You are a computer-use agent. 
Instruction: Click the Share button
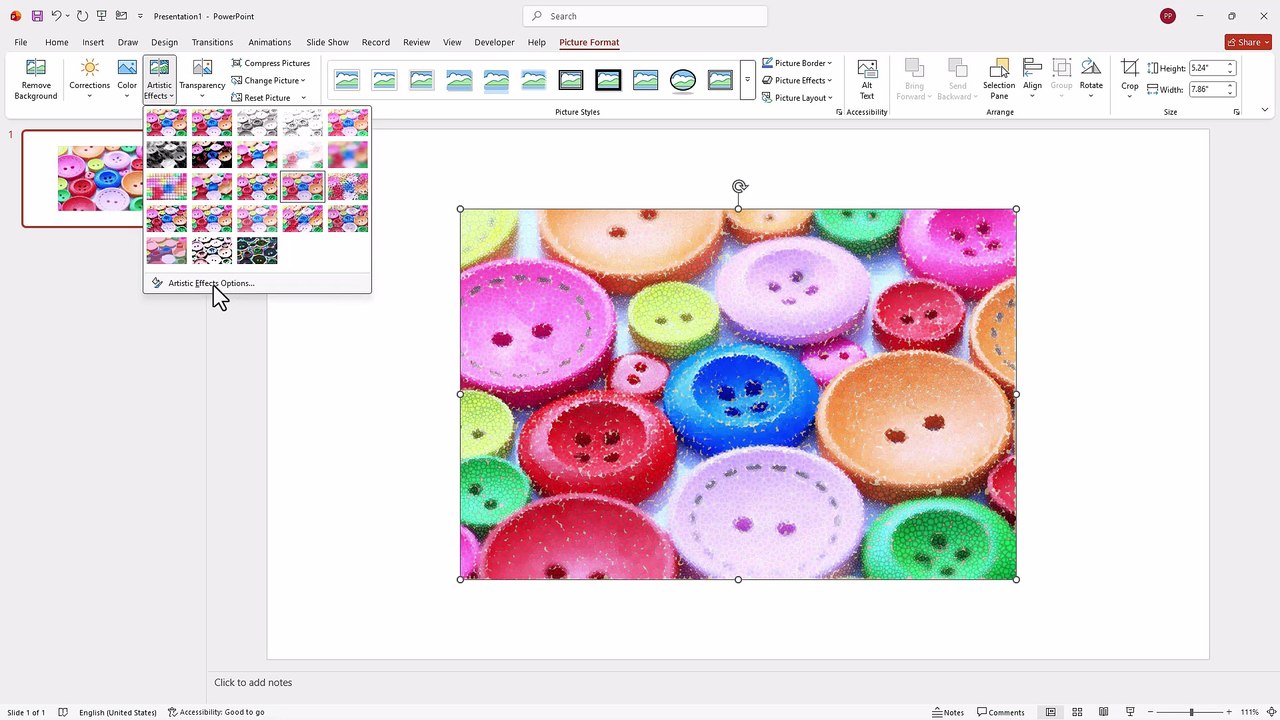pos(1248,42)
